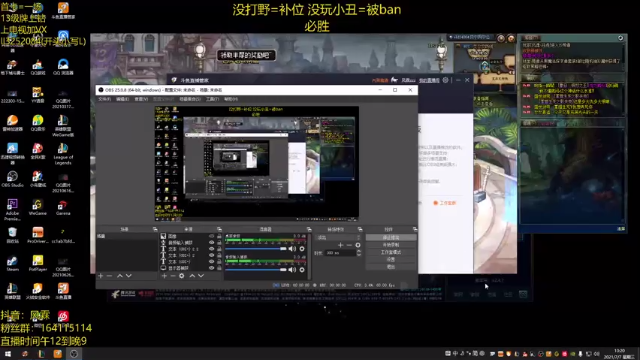Open 帮助(H) menu in OBS
Image resolution: width=640 pixels, height=360 pixels.
tap(231, 99)
